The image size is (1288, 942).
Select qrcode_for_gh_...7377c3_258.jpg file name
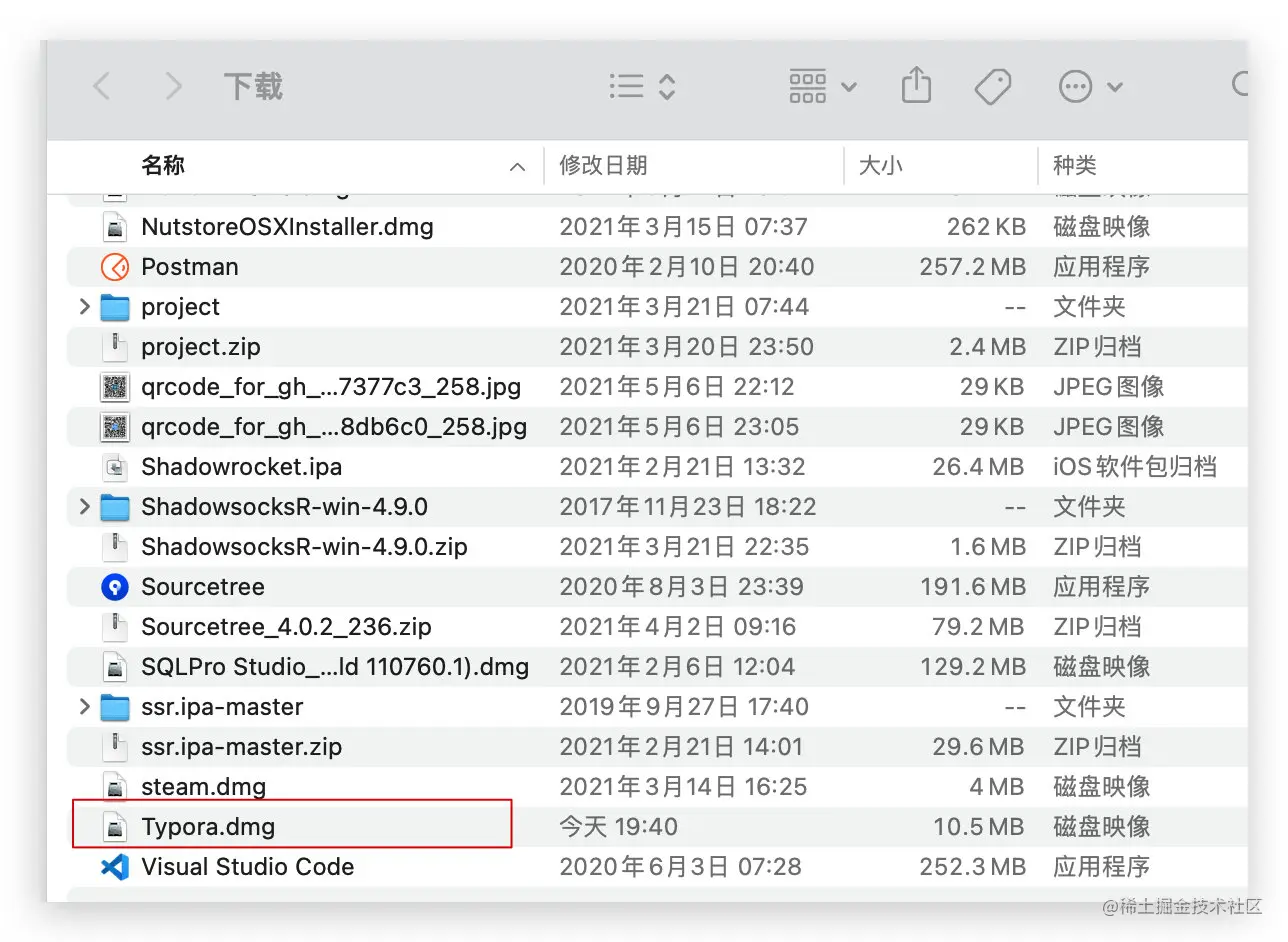(x=331, y=388)
